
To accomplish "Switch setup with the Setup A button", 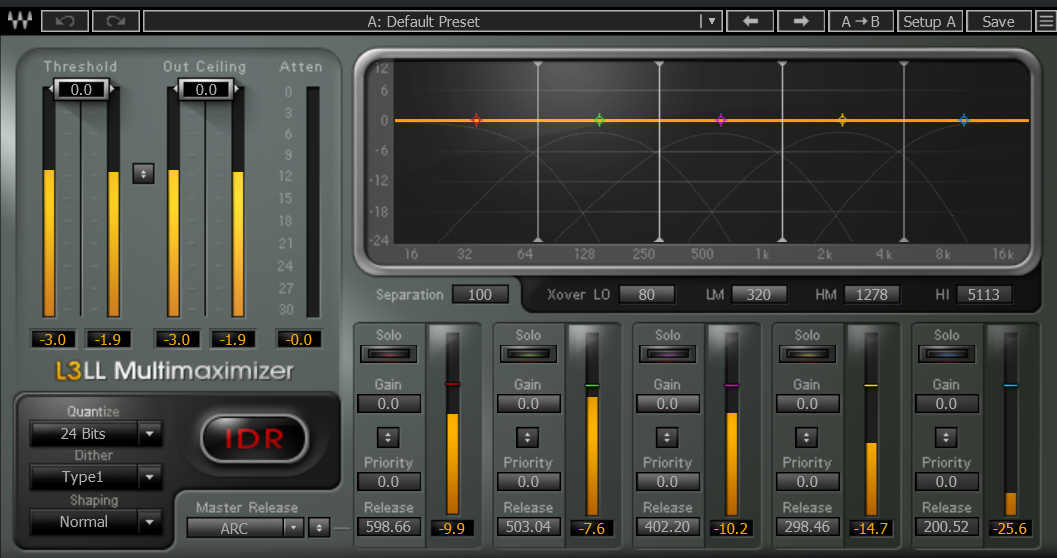I will click(x=930, y=21).
